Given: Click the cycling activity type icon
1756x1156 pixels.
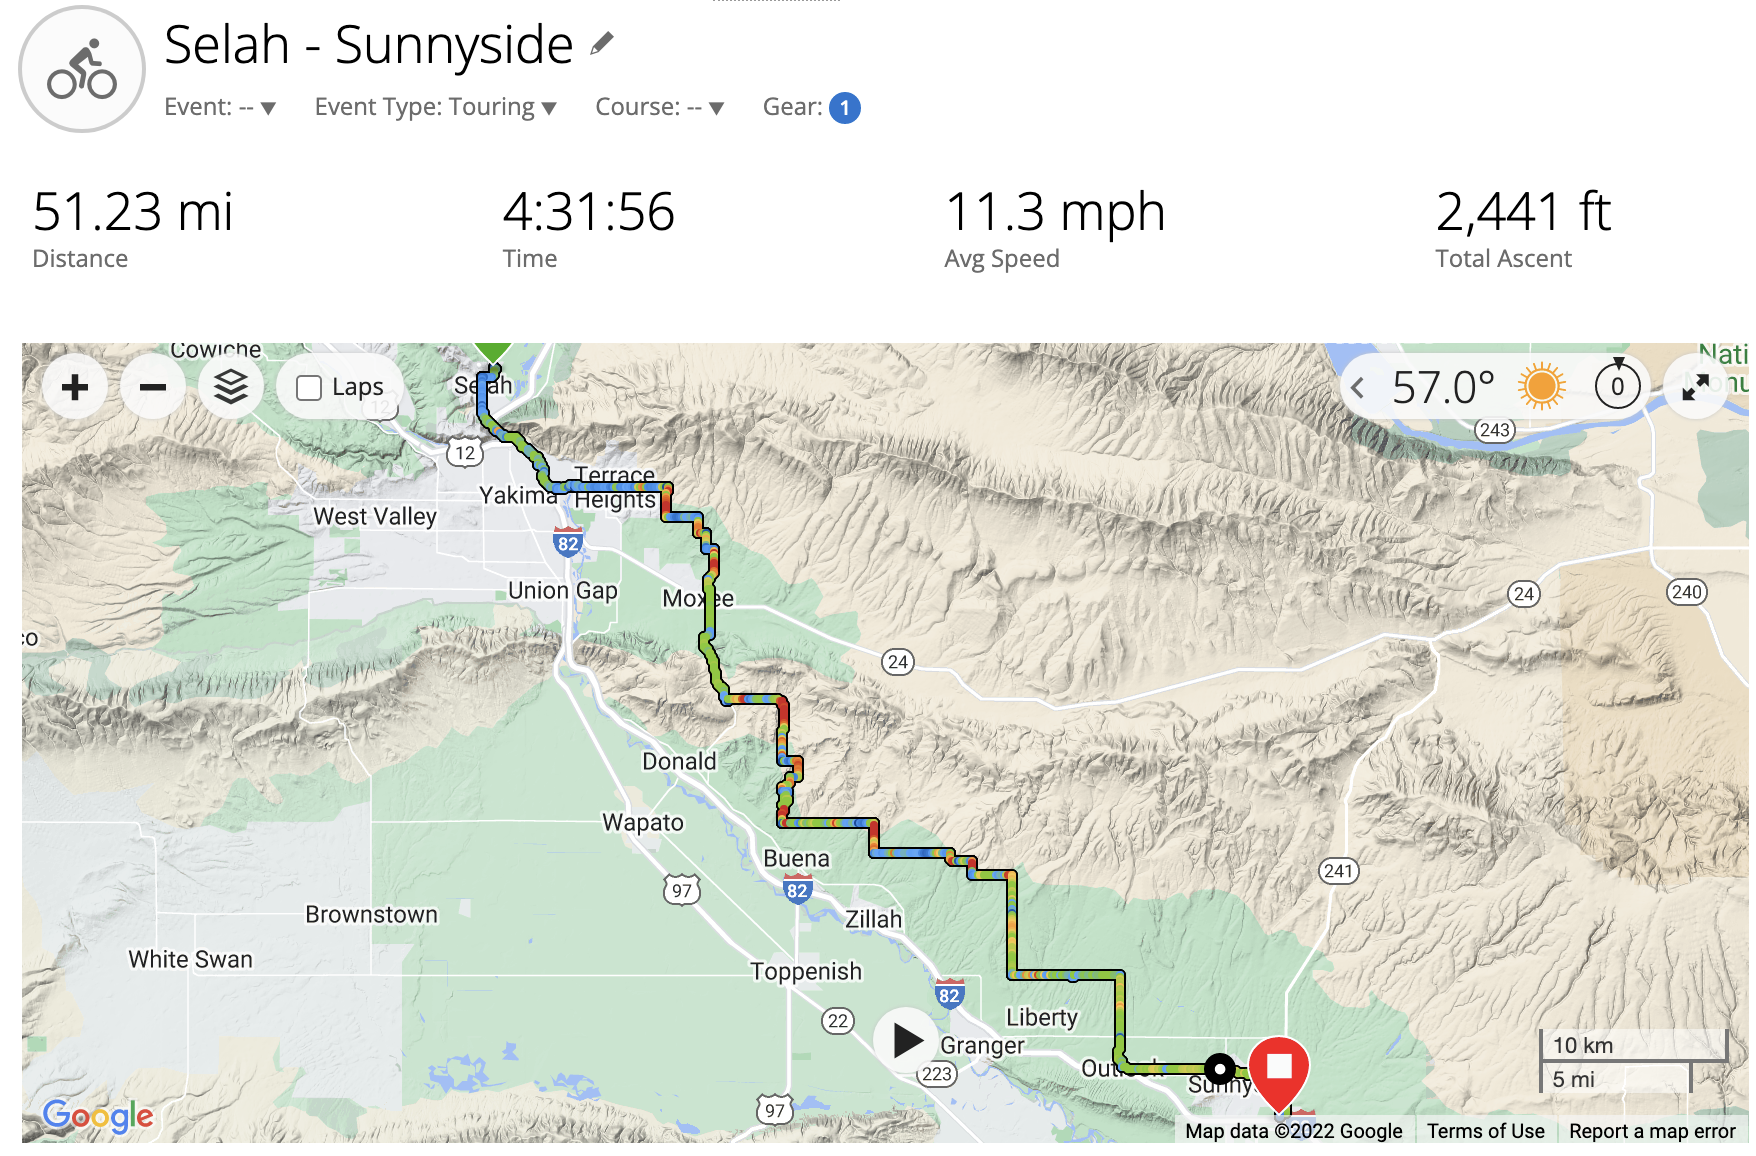Looking at the screenshot, I should pos(82,70).
